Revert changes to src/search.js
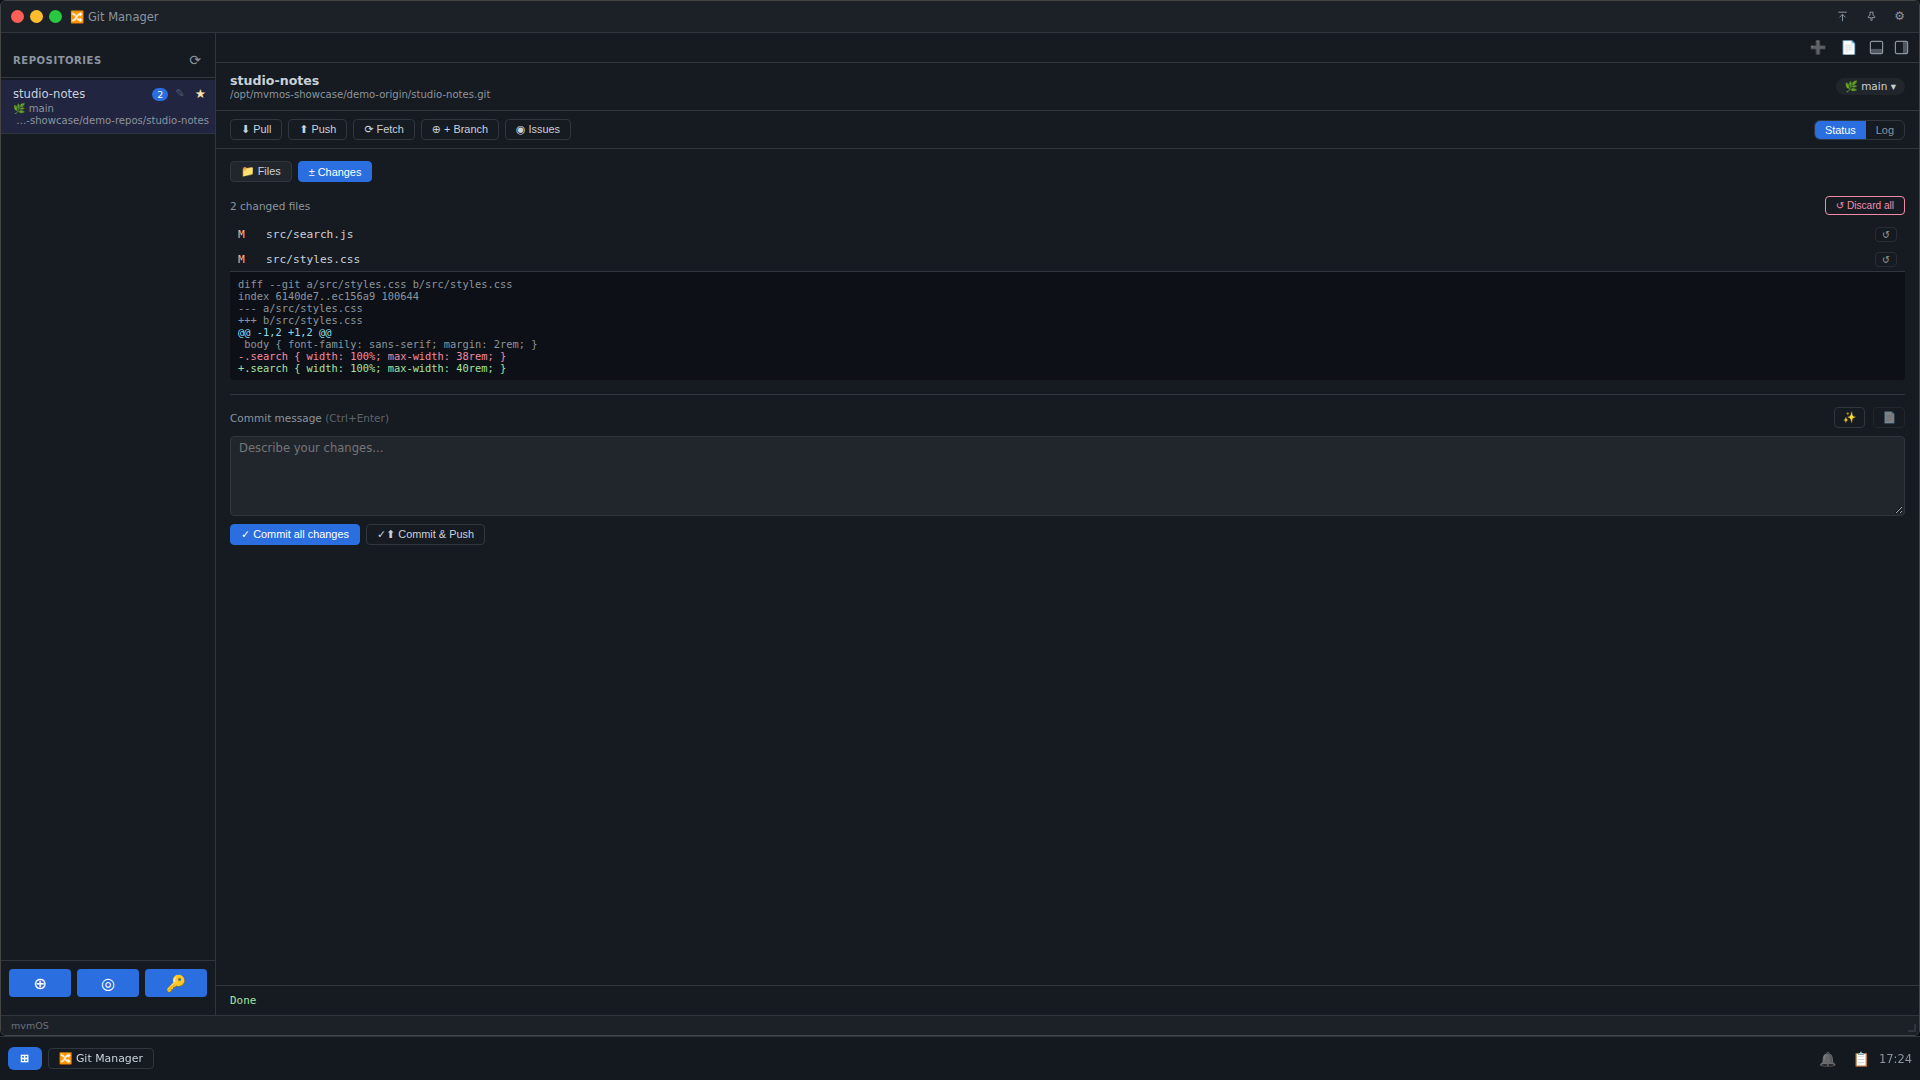The image size is (1920, 1080). click(1886, 235)
